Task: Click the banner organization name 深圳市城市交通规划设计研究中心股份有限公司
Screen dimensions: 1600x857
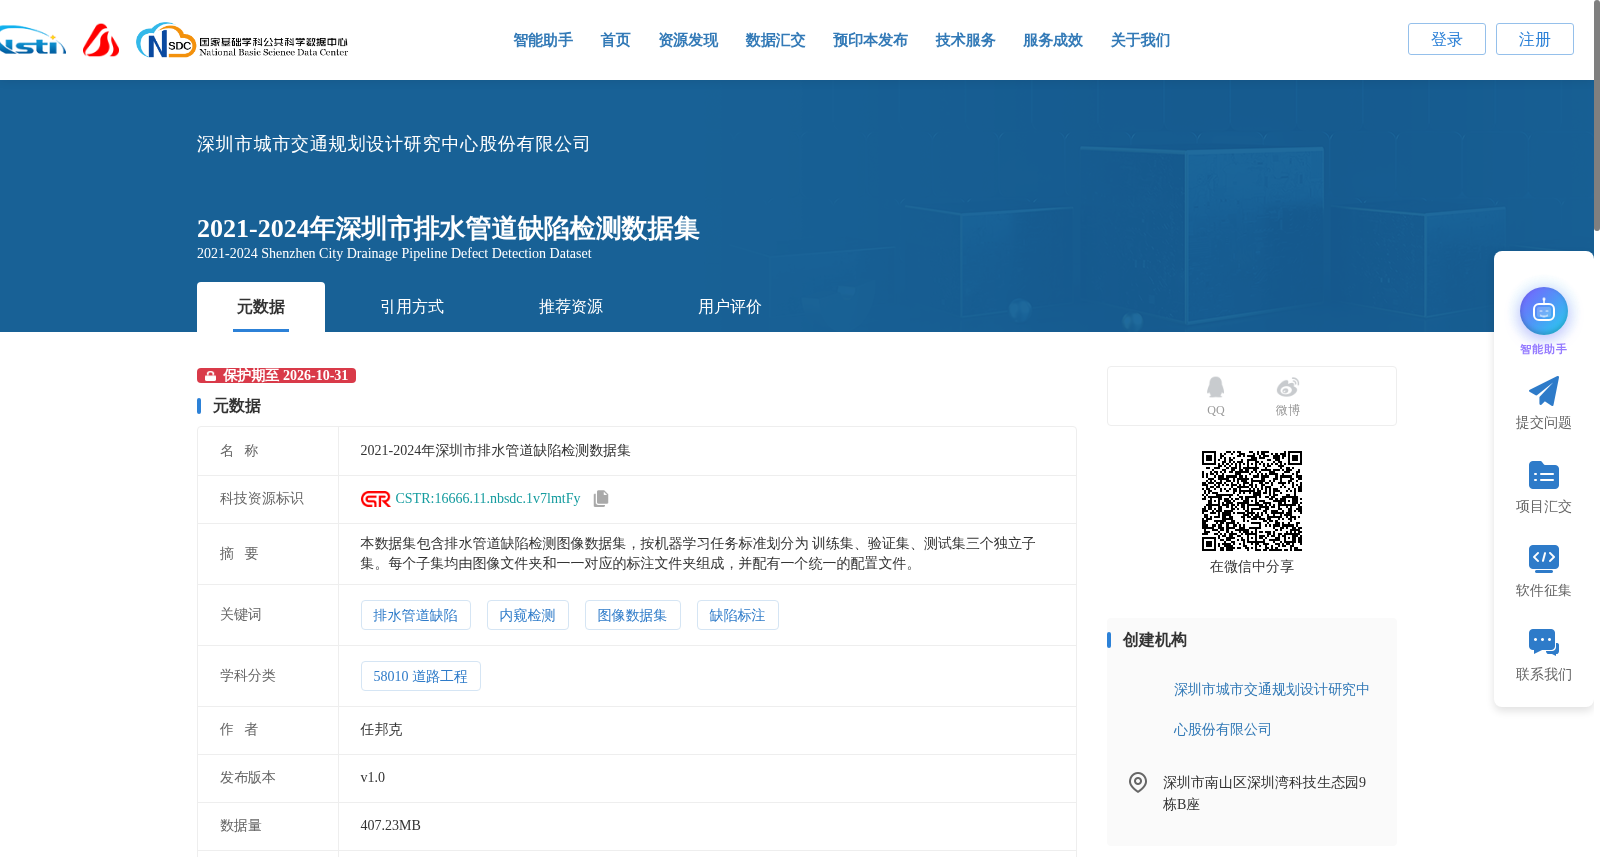Action: point(393,144)
